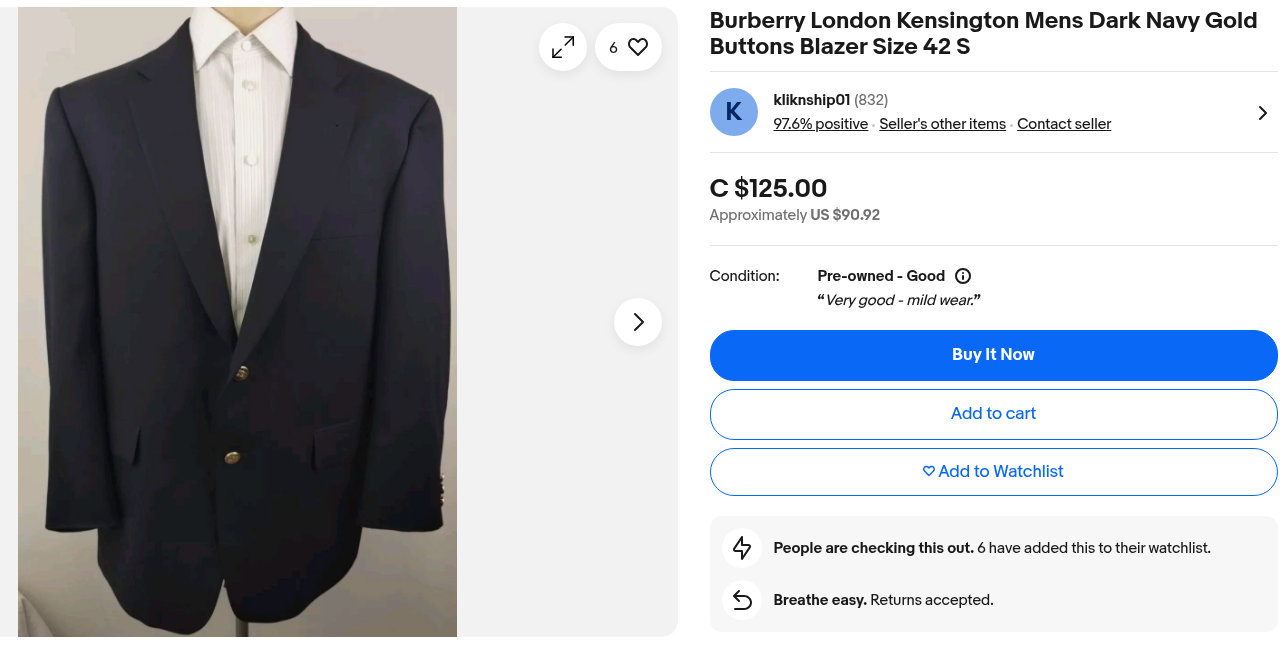Add the blazer to cart
The height and width of the screenshot is (647, 1283).
tap(993, 414)
